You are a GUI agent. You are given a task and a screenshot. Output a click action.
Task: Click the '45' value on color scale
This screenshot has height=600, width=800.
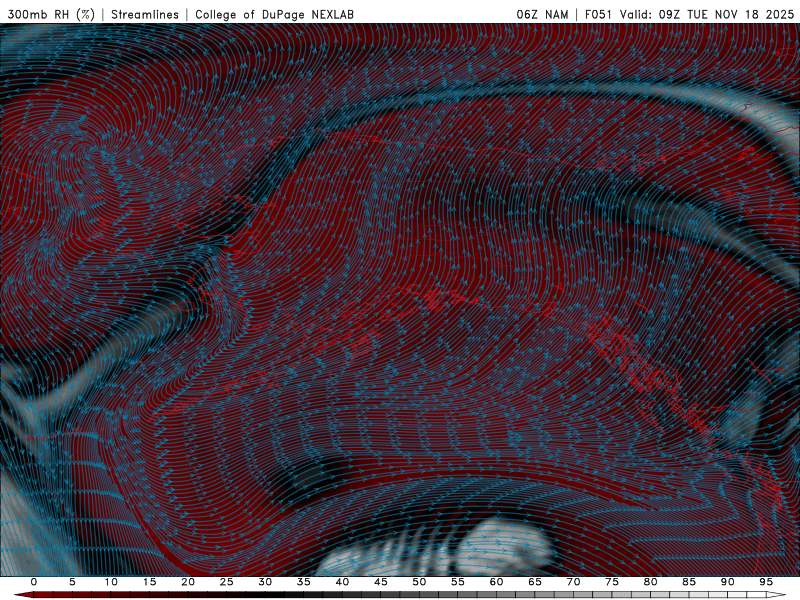(x=381, y=582)
